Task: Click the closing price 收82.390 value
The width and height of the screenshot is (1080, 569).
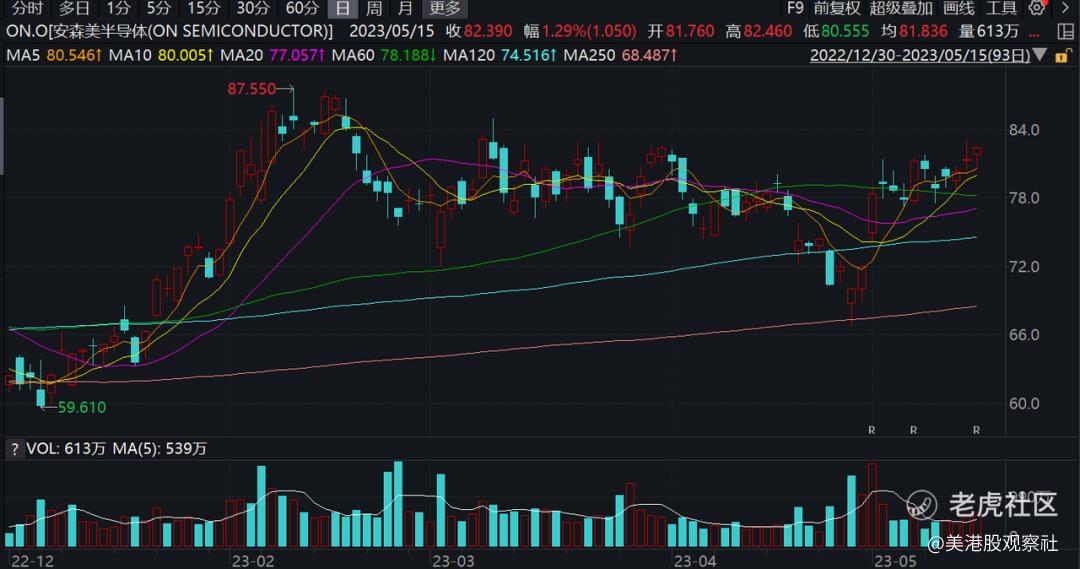Action: 479,31
